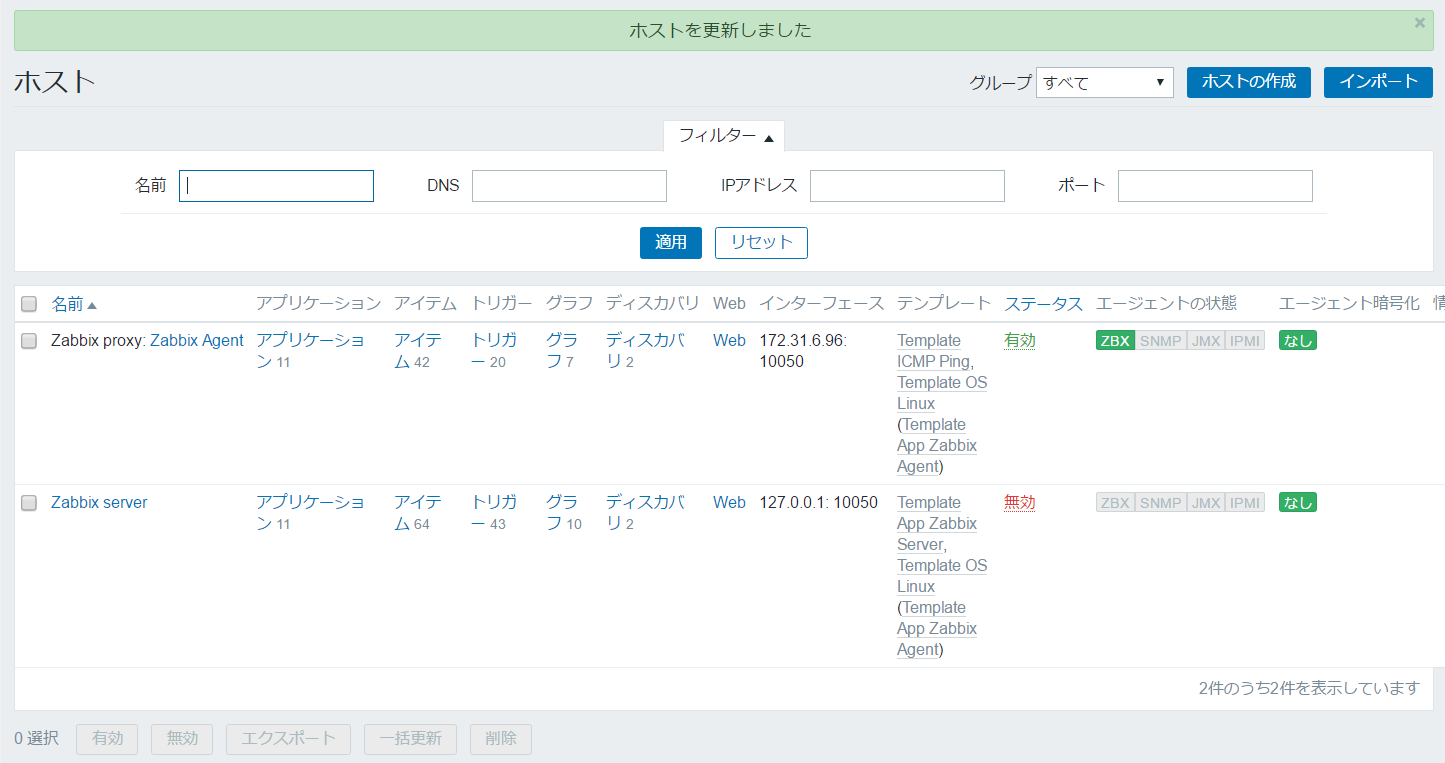Focus the IPアドレス filter field
Image resolution: width=1445 pixels, height=763 pixels.
[907, 186]
